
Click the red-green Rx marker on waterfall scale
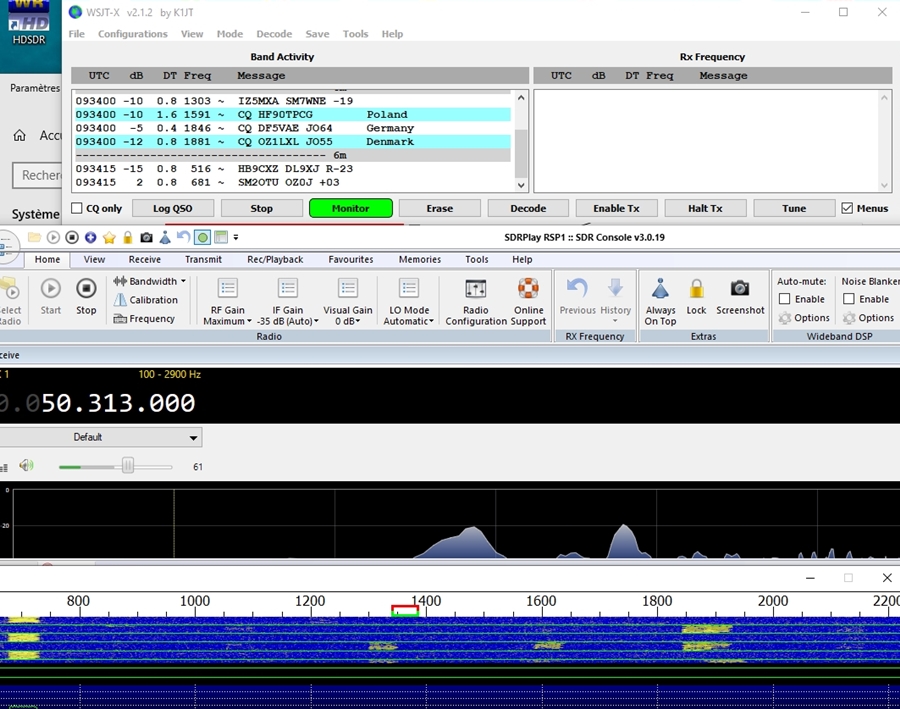tap(405, 610)
